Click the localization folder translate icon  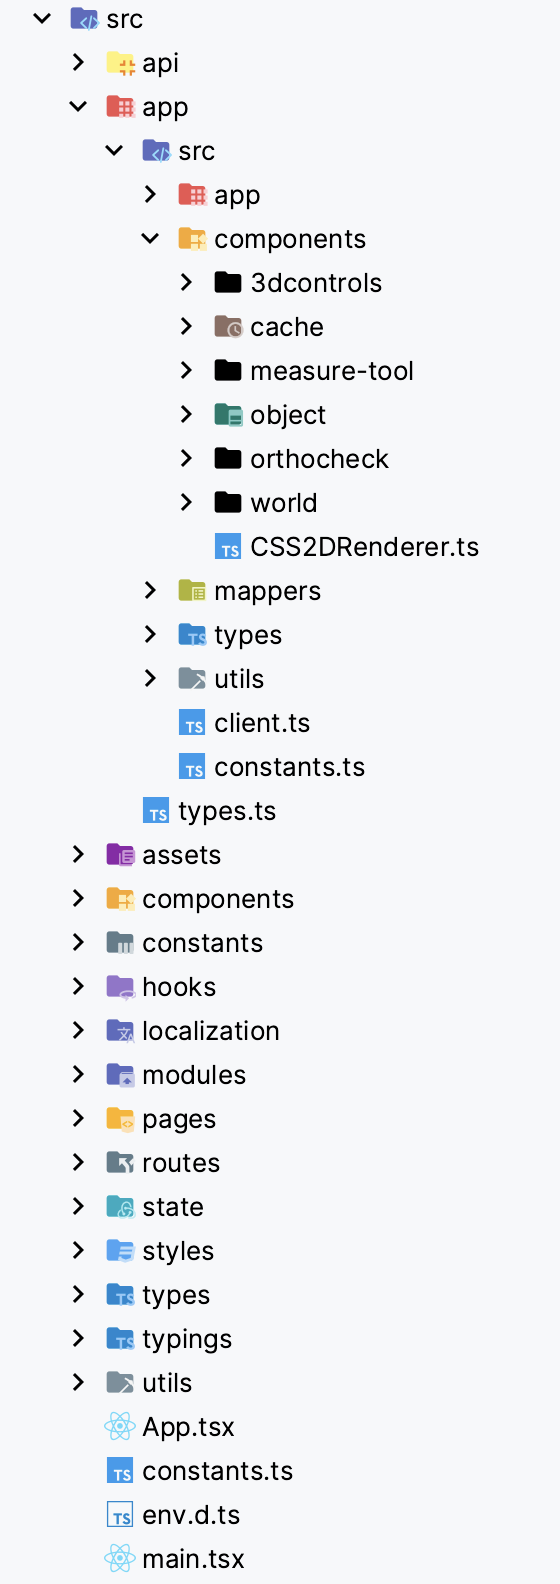point(120,1031)
